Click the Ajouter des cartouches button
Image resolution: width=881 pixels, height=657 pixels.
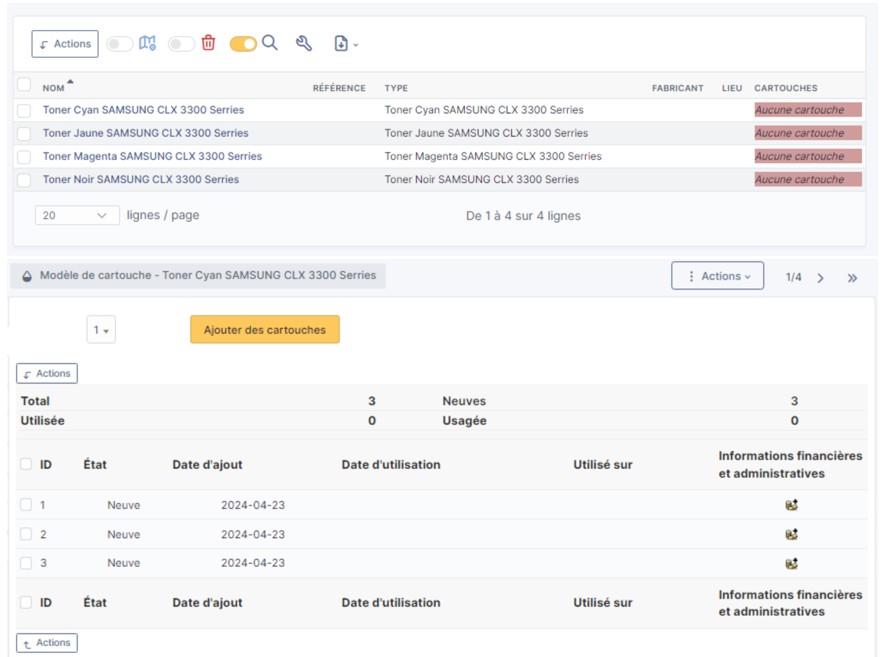[x=264, y=330]
